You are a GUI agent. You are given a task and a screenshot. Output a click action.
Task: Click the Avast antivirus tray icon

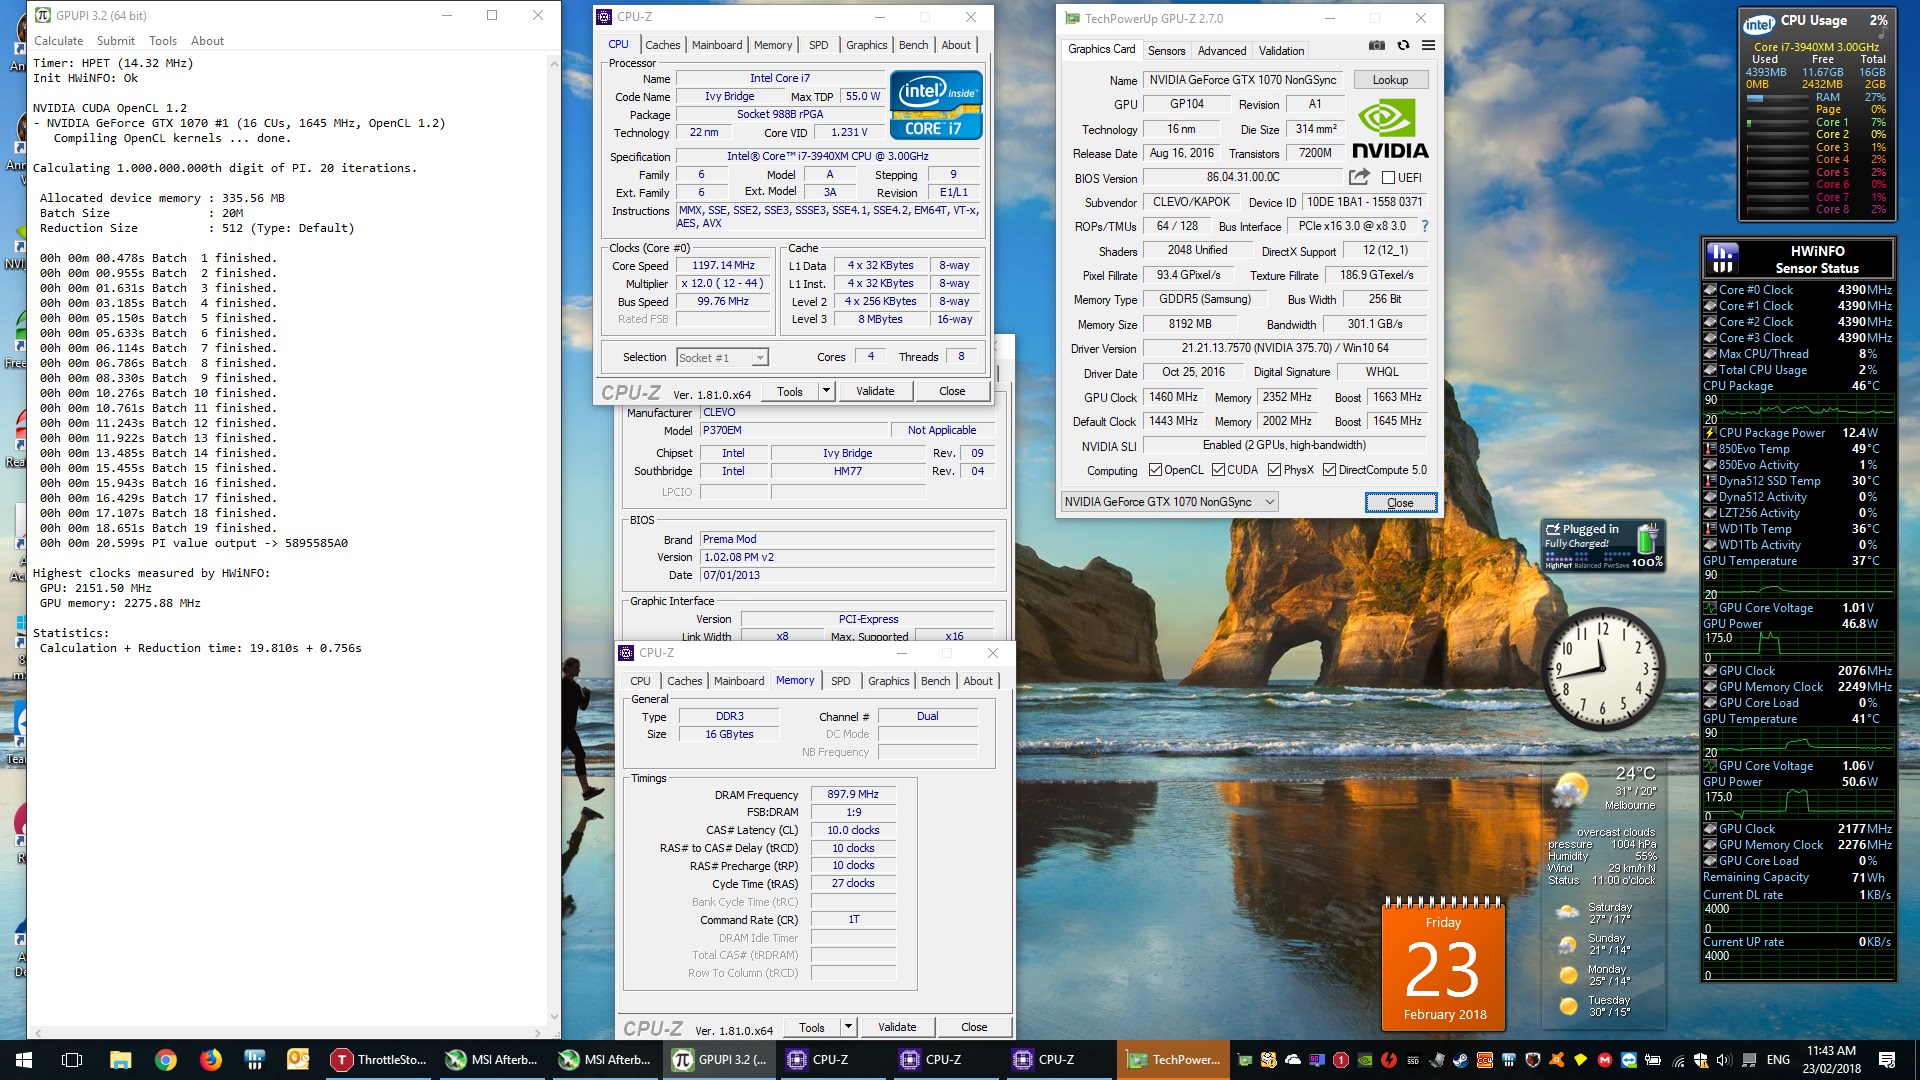1557,1060
